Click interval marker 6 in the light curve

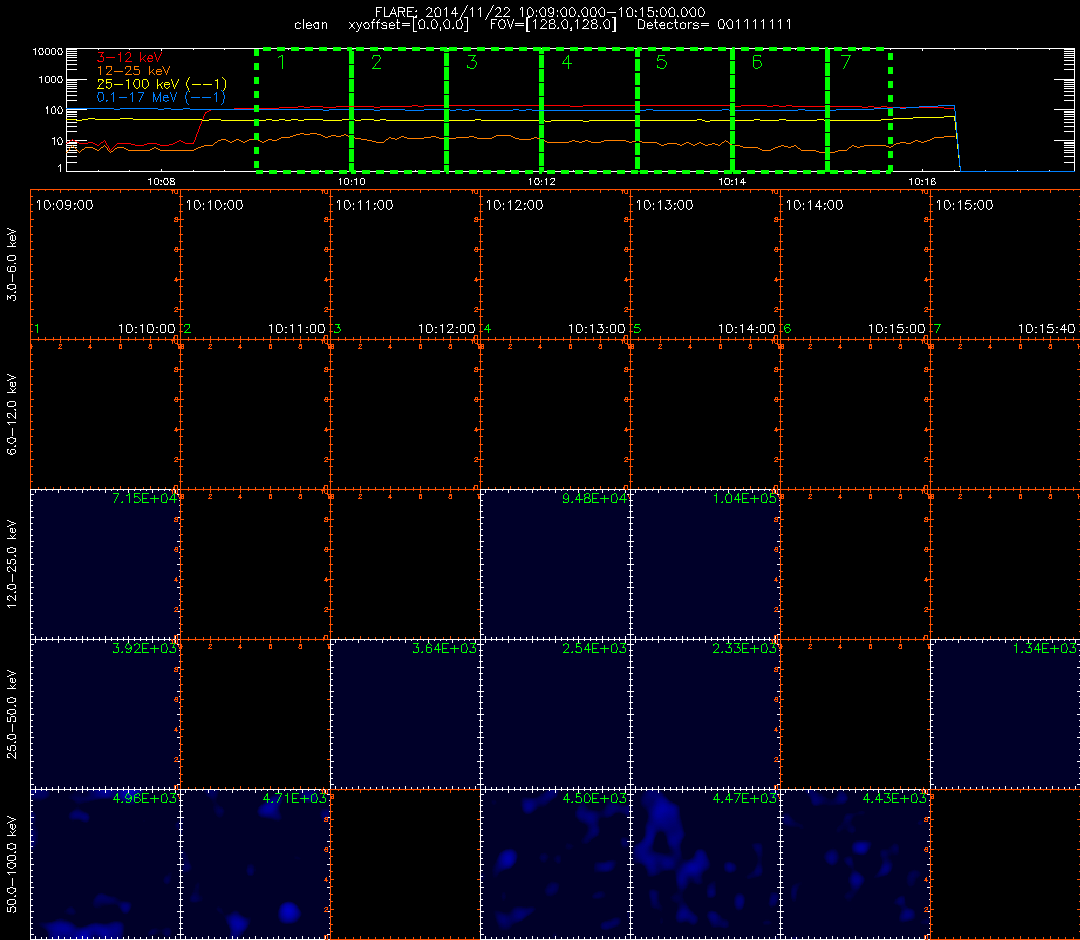(x=757, y=62)
